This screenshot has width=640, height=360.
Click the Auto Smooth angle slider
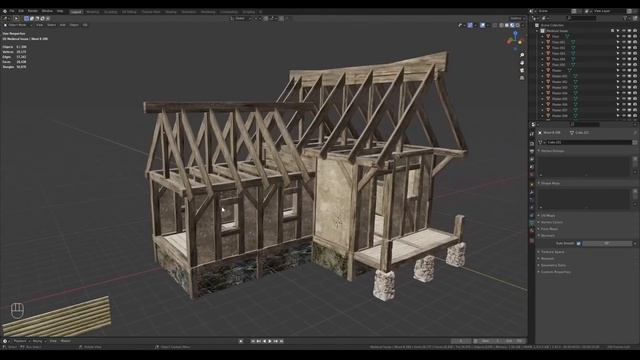coord(607,243)
